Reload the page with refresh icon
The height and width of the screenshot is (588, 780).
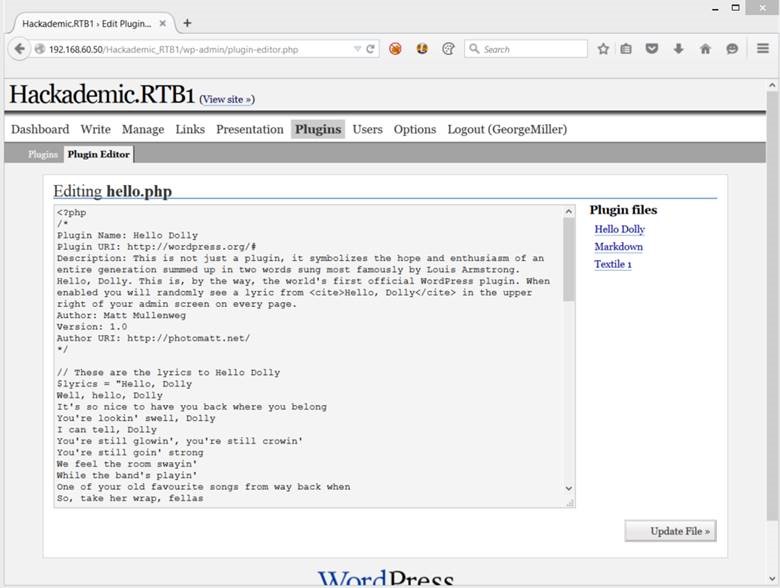pos(370,49)
